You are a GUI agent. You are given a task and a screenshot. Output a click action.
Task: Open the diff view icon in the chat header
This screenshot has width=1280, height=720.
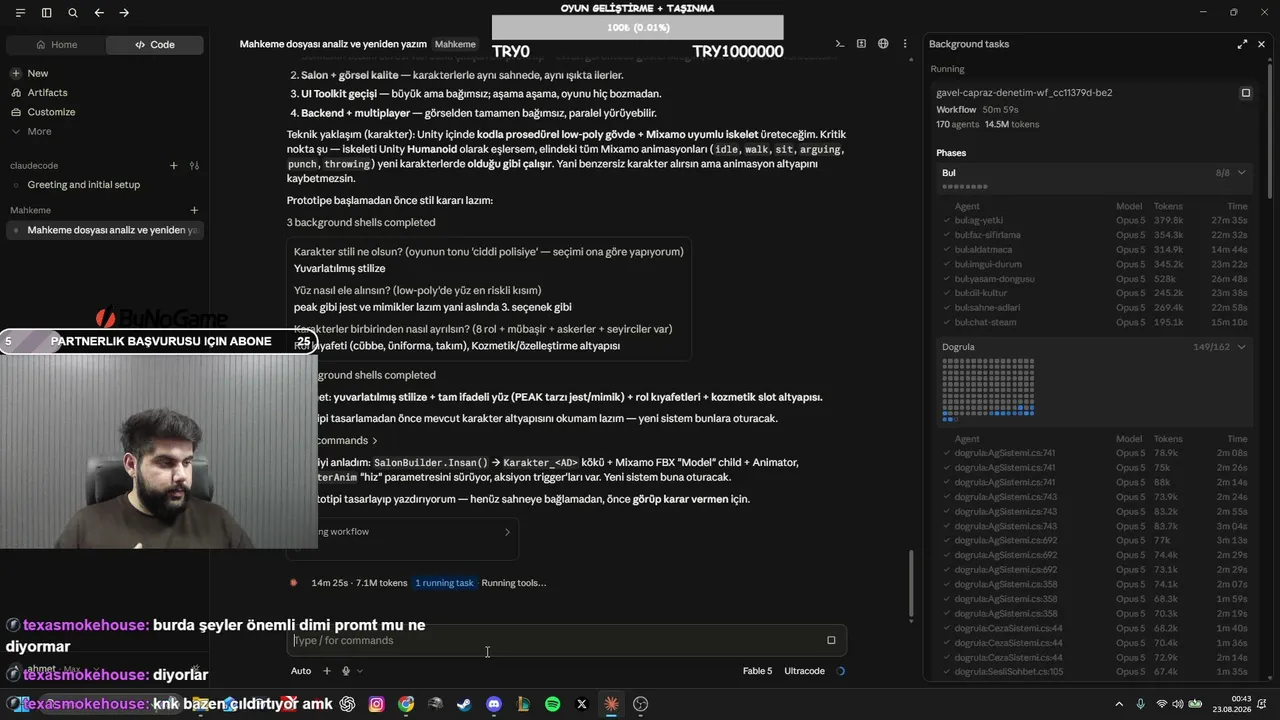pyautogui.click(x=861, y=44)
